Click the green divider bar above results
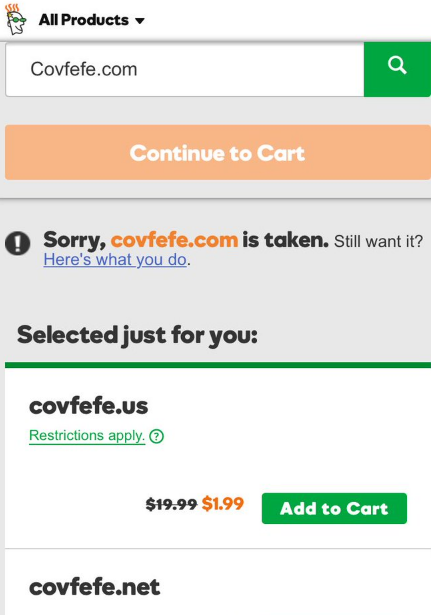Viewport: 431px width, 615px height. [218, 365]
